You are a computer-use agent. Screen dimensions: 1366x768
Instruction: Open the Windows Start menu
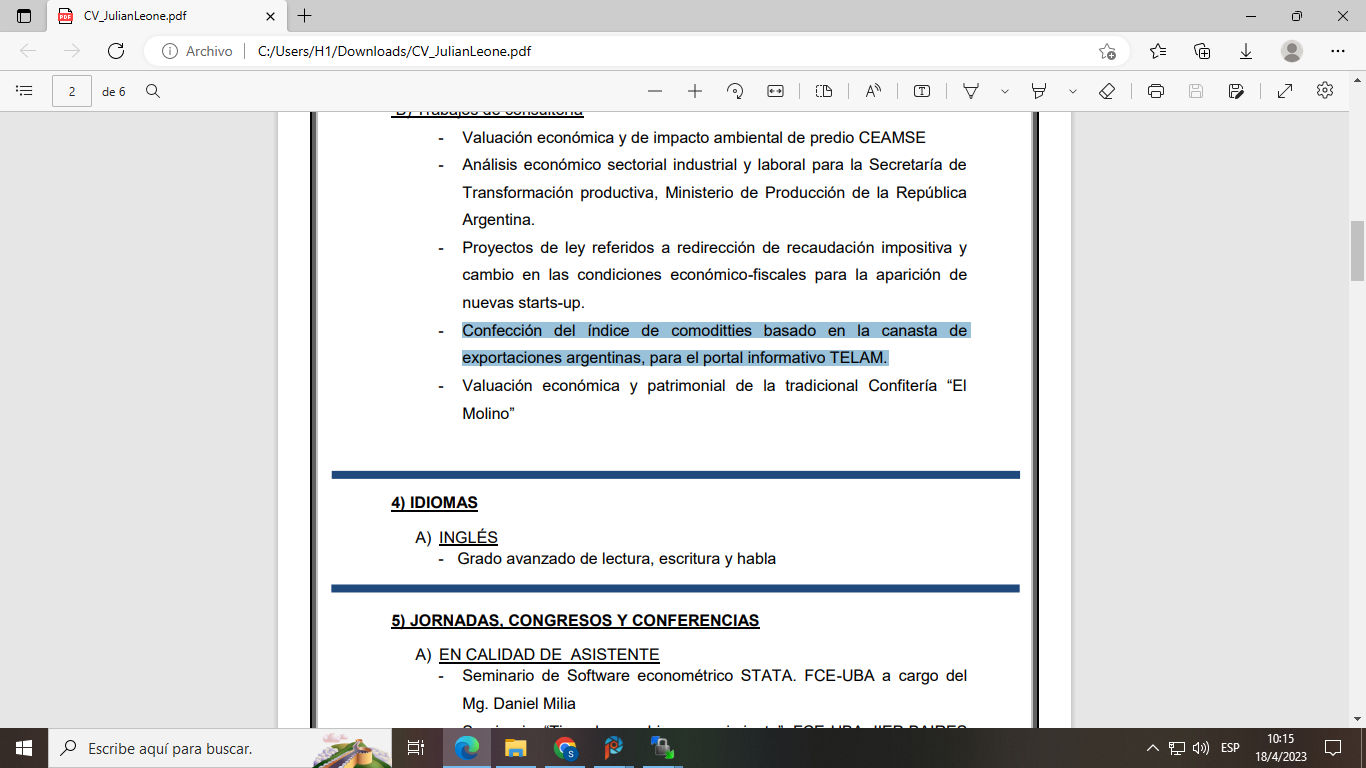(23, 748)
